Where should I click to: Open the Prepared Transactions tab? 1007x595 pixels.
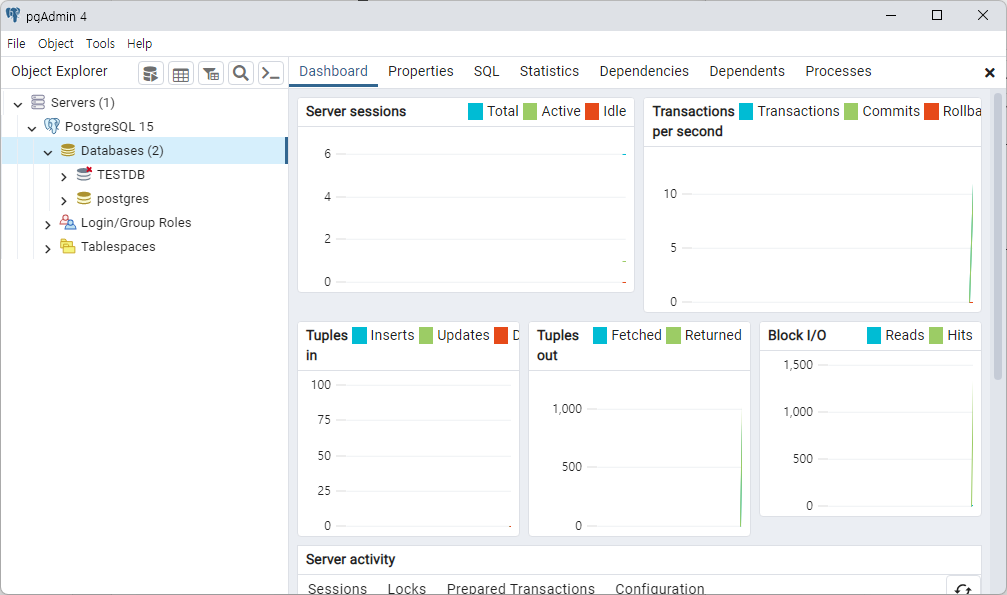click(x=521, y=588)
